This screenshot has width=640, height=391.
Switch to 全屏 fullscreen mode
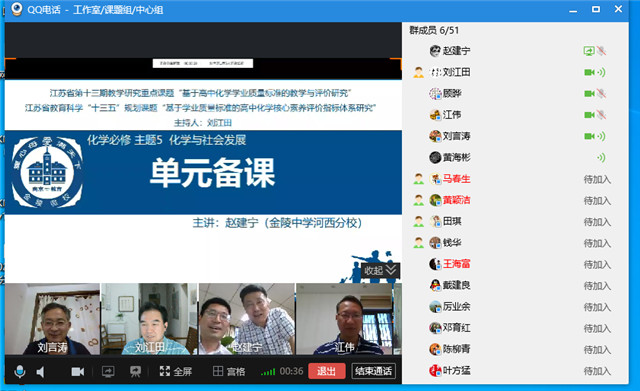click(x=176, y=371)
